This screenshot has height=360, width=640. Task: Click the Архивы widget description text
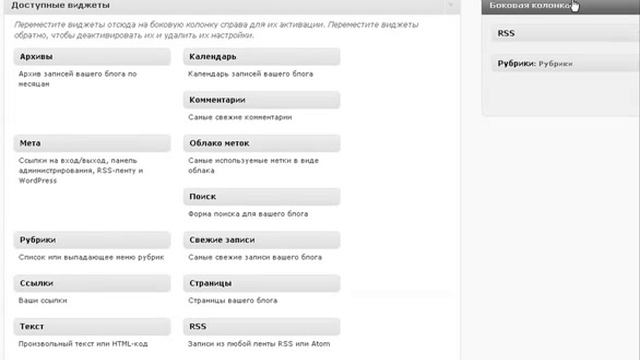click(78, 79)
